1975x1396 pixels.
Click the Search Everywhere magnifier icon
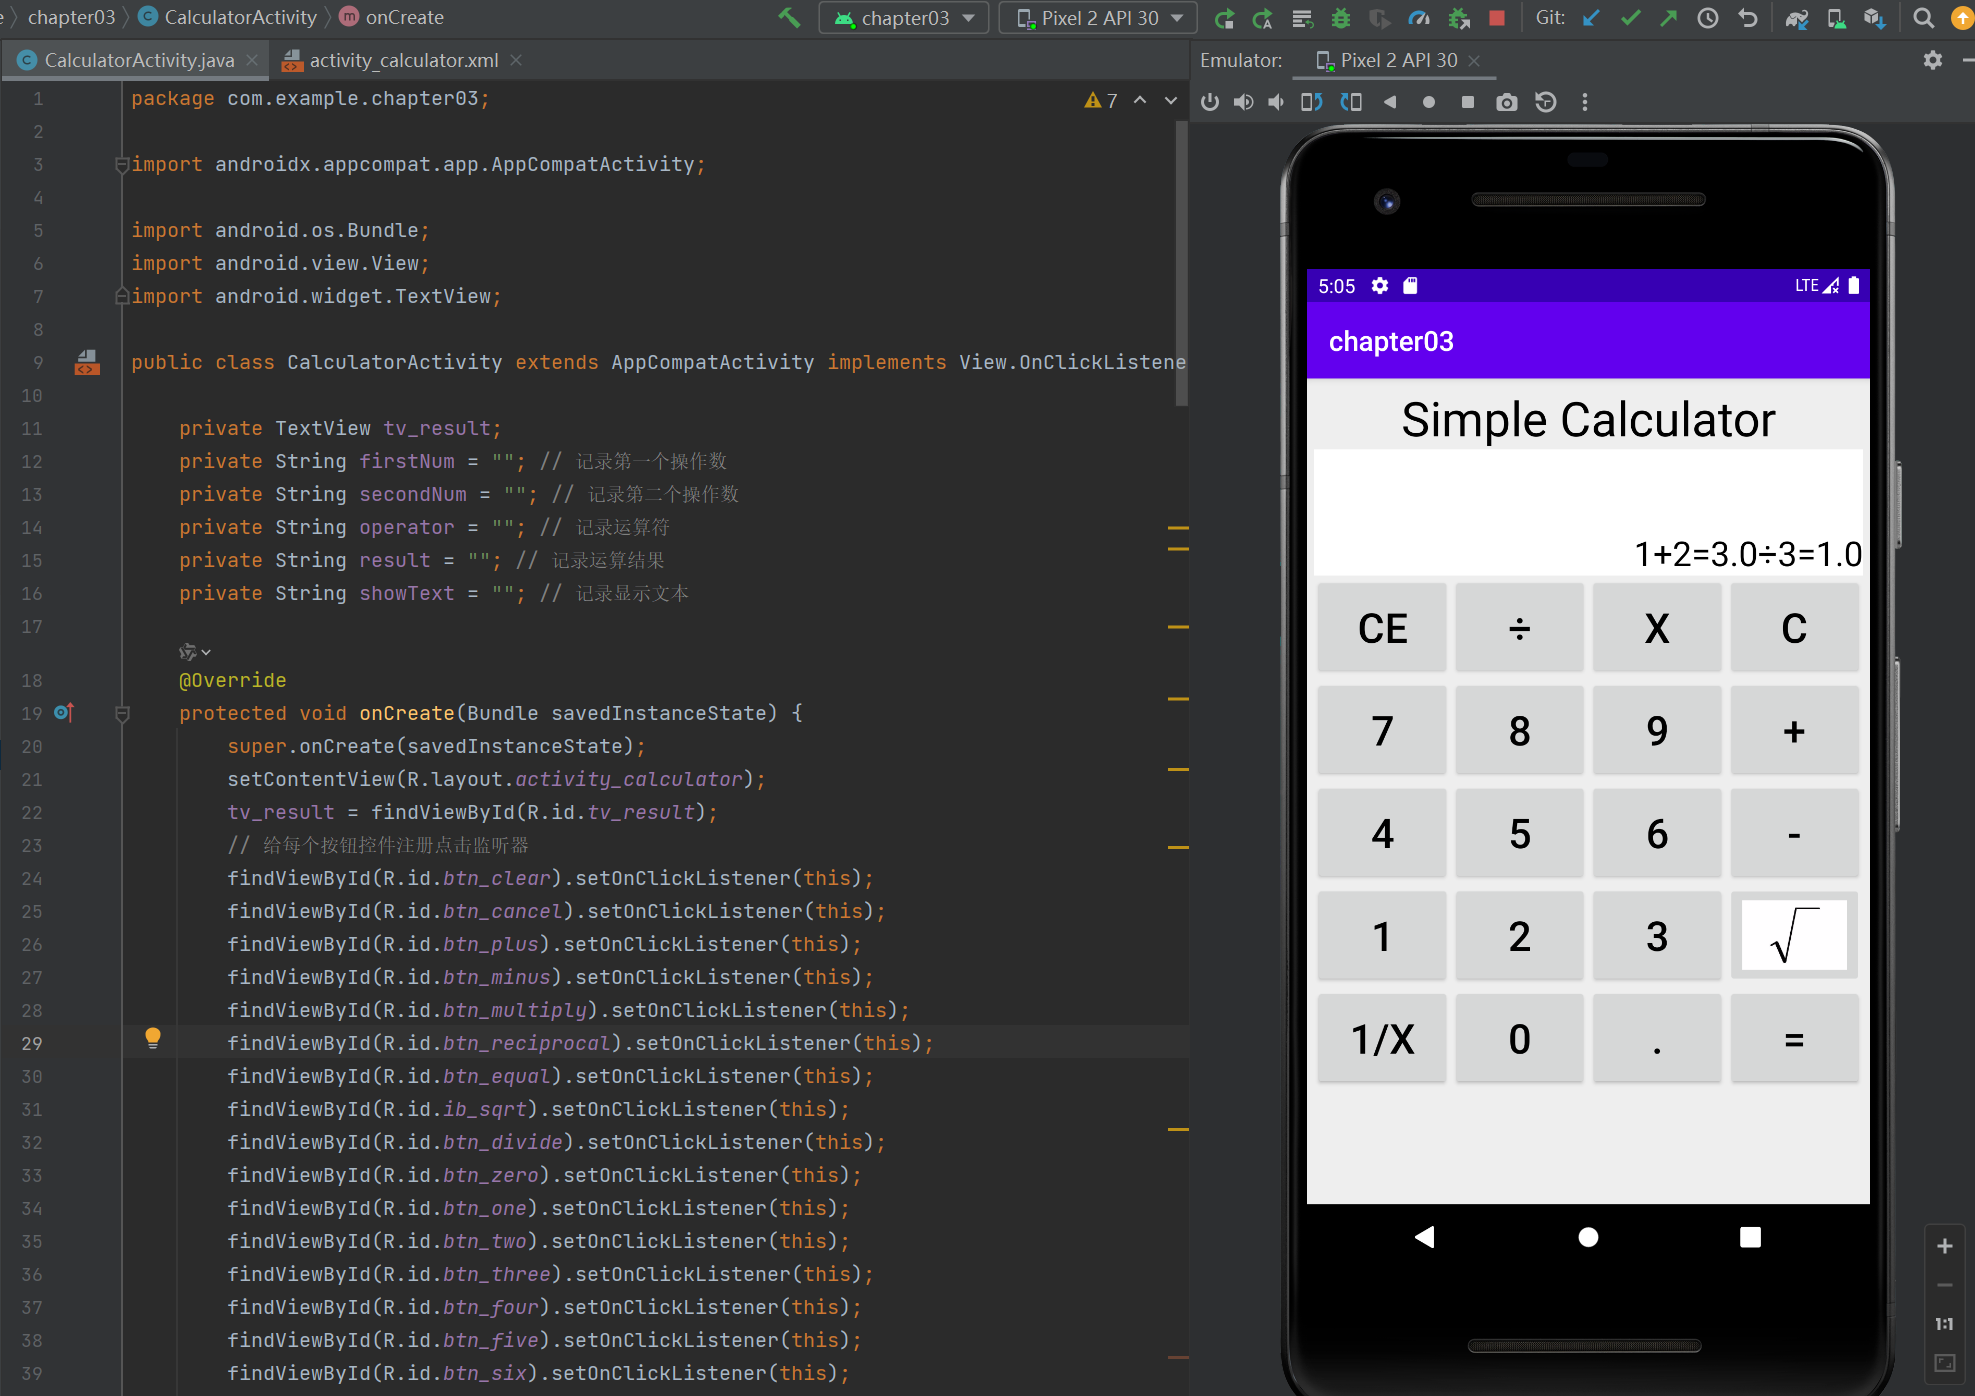pyautogui.click(x=1923, y=18)
